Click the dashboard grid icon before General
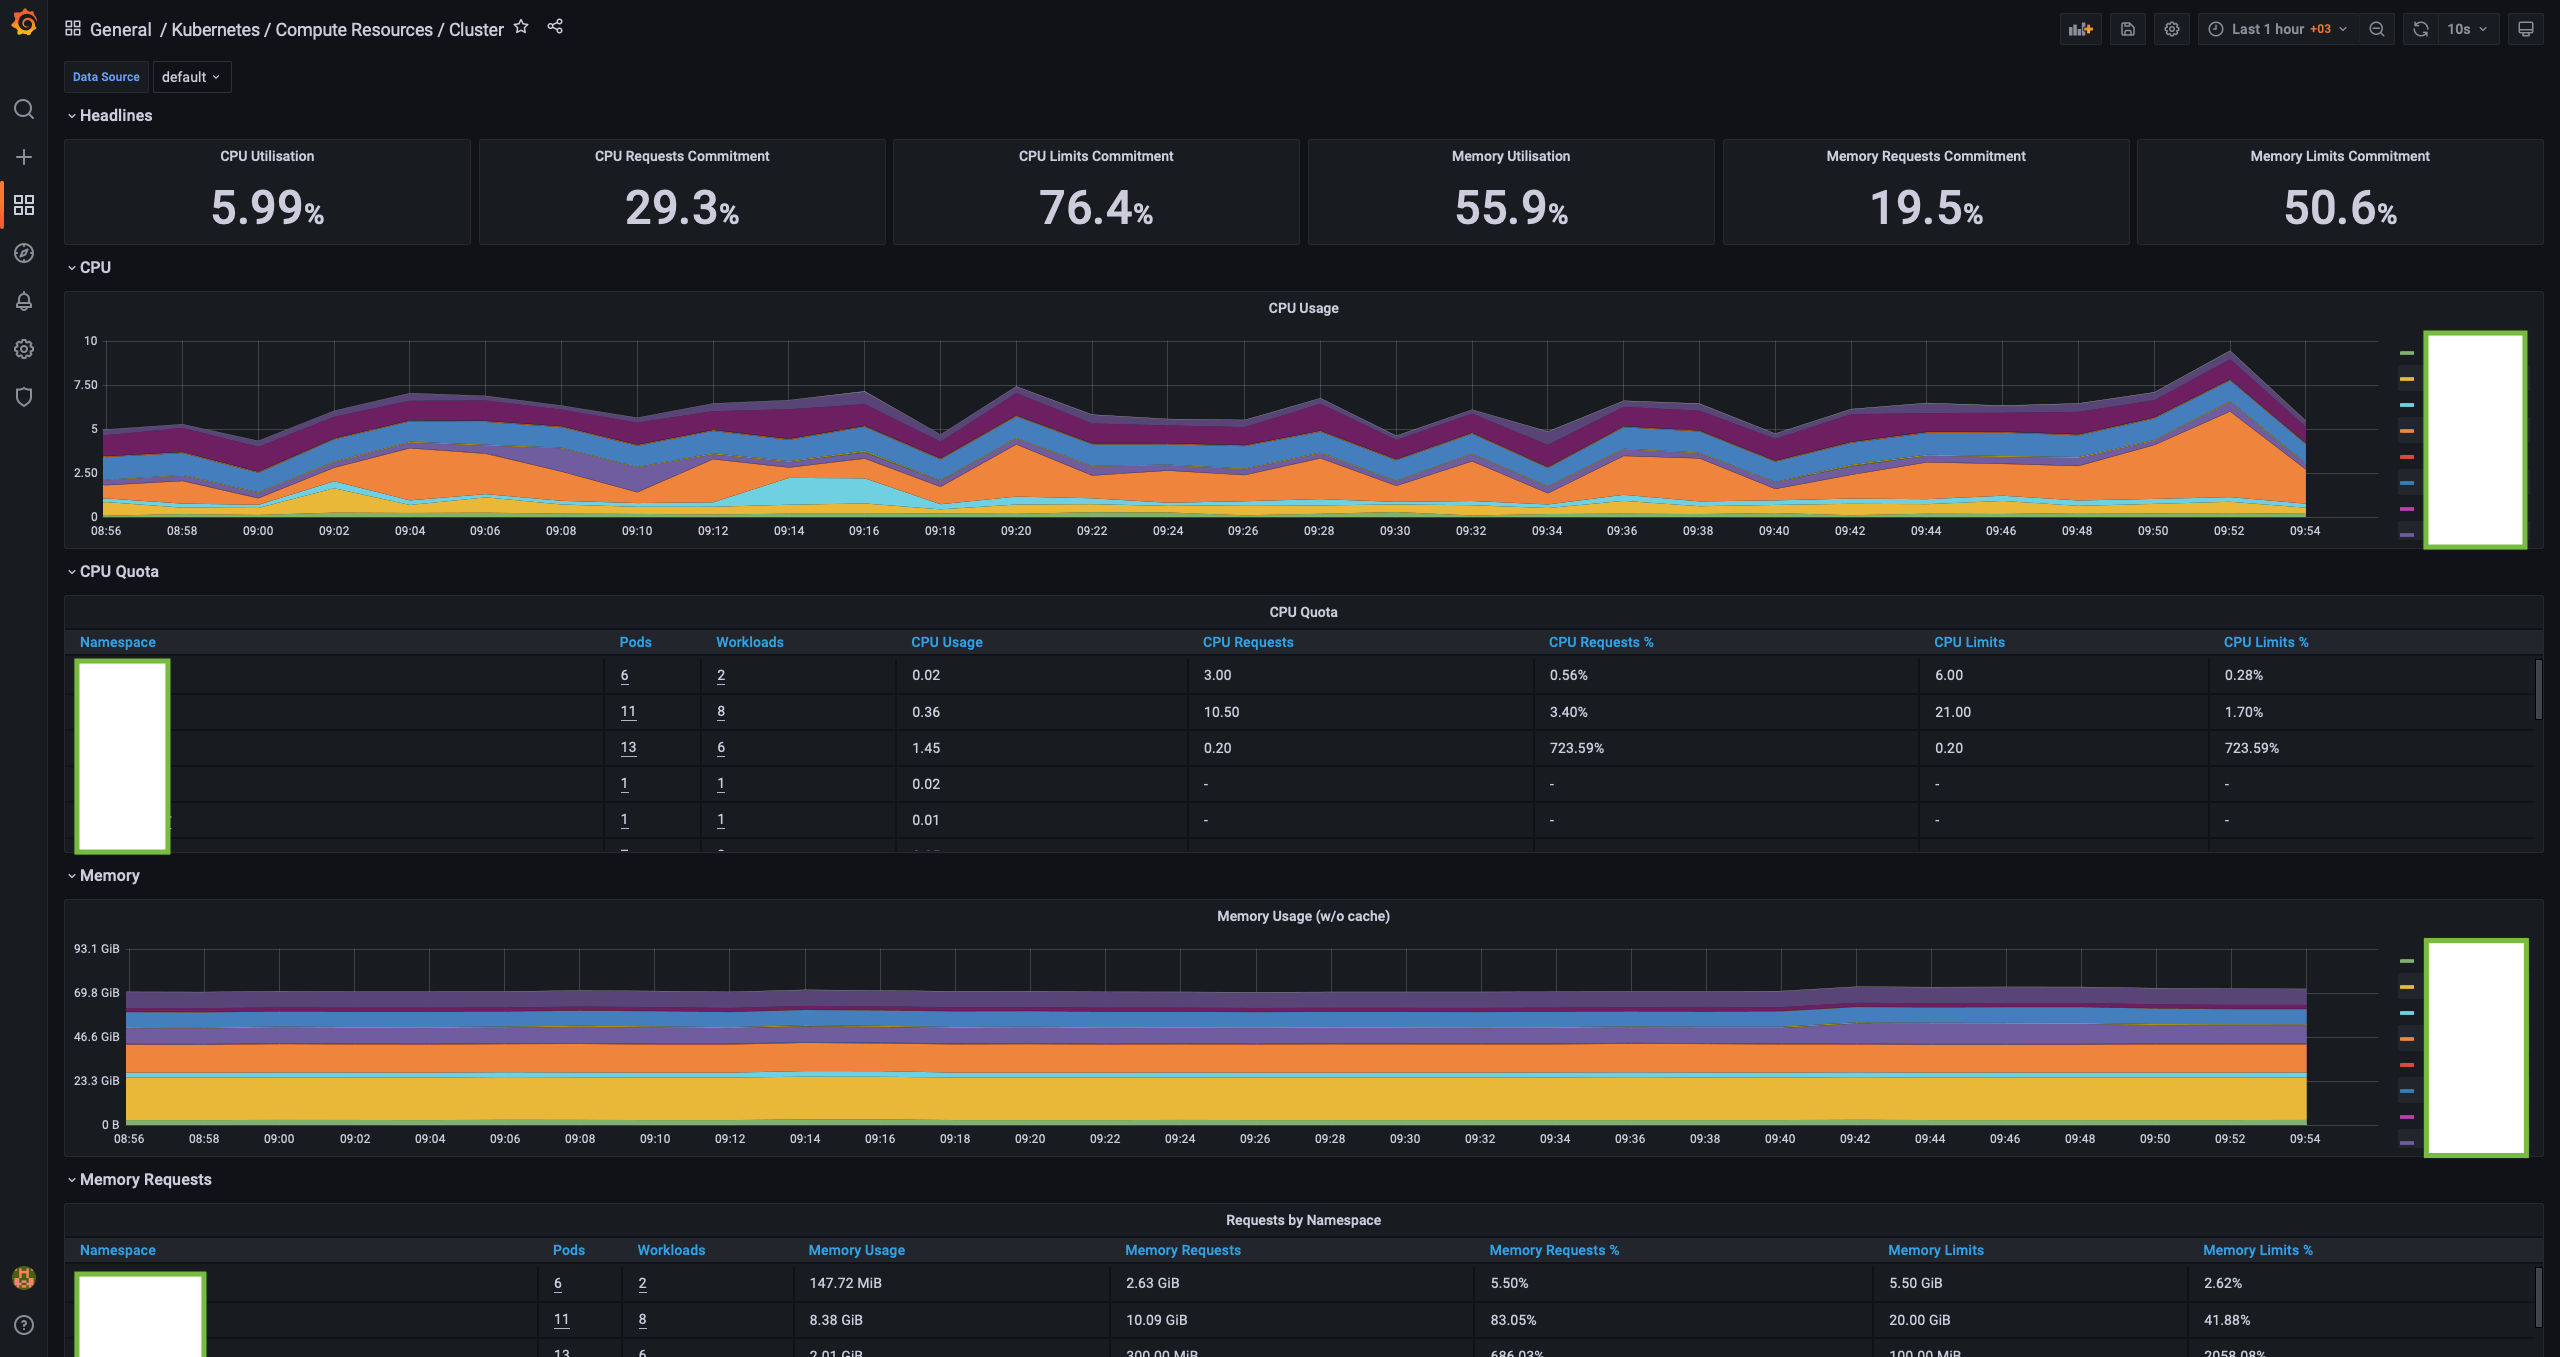The height and width of the screenshot is (1357, 2560). pyautogui.click(x=73, y=28)
